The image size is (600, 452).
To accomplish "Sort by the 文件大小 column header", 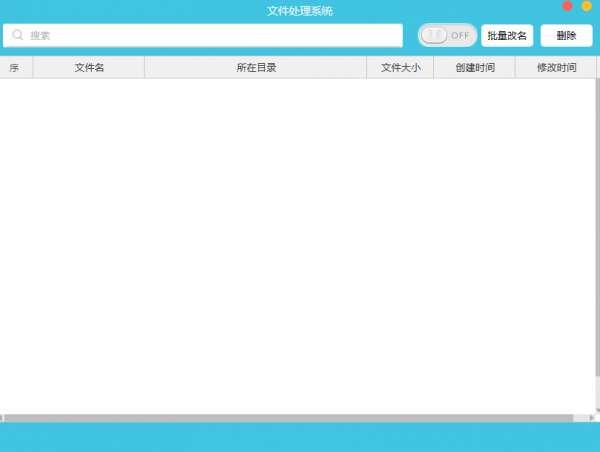I will (x=400, y=68).
